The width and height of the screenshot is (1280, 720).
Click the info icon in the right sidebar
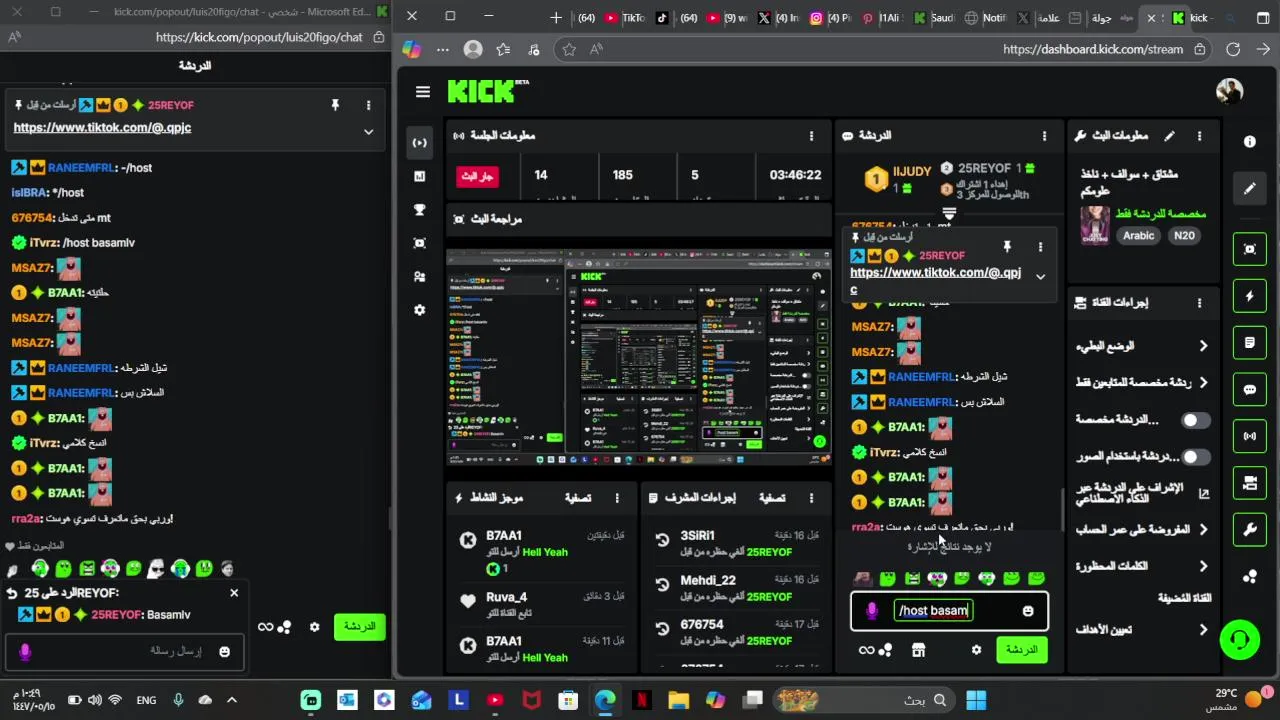[1249, 142]
